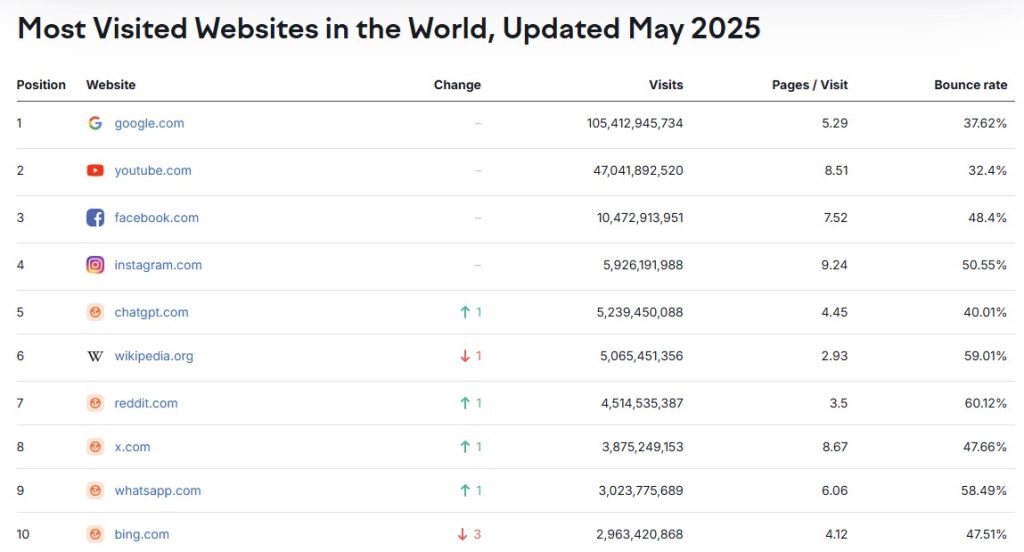1024x552 pixels.
Task: Click the green up arrow for reddit.com
Action: [465, 403]
